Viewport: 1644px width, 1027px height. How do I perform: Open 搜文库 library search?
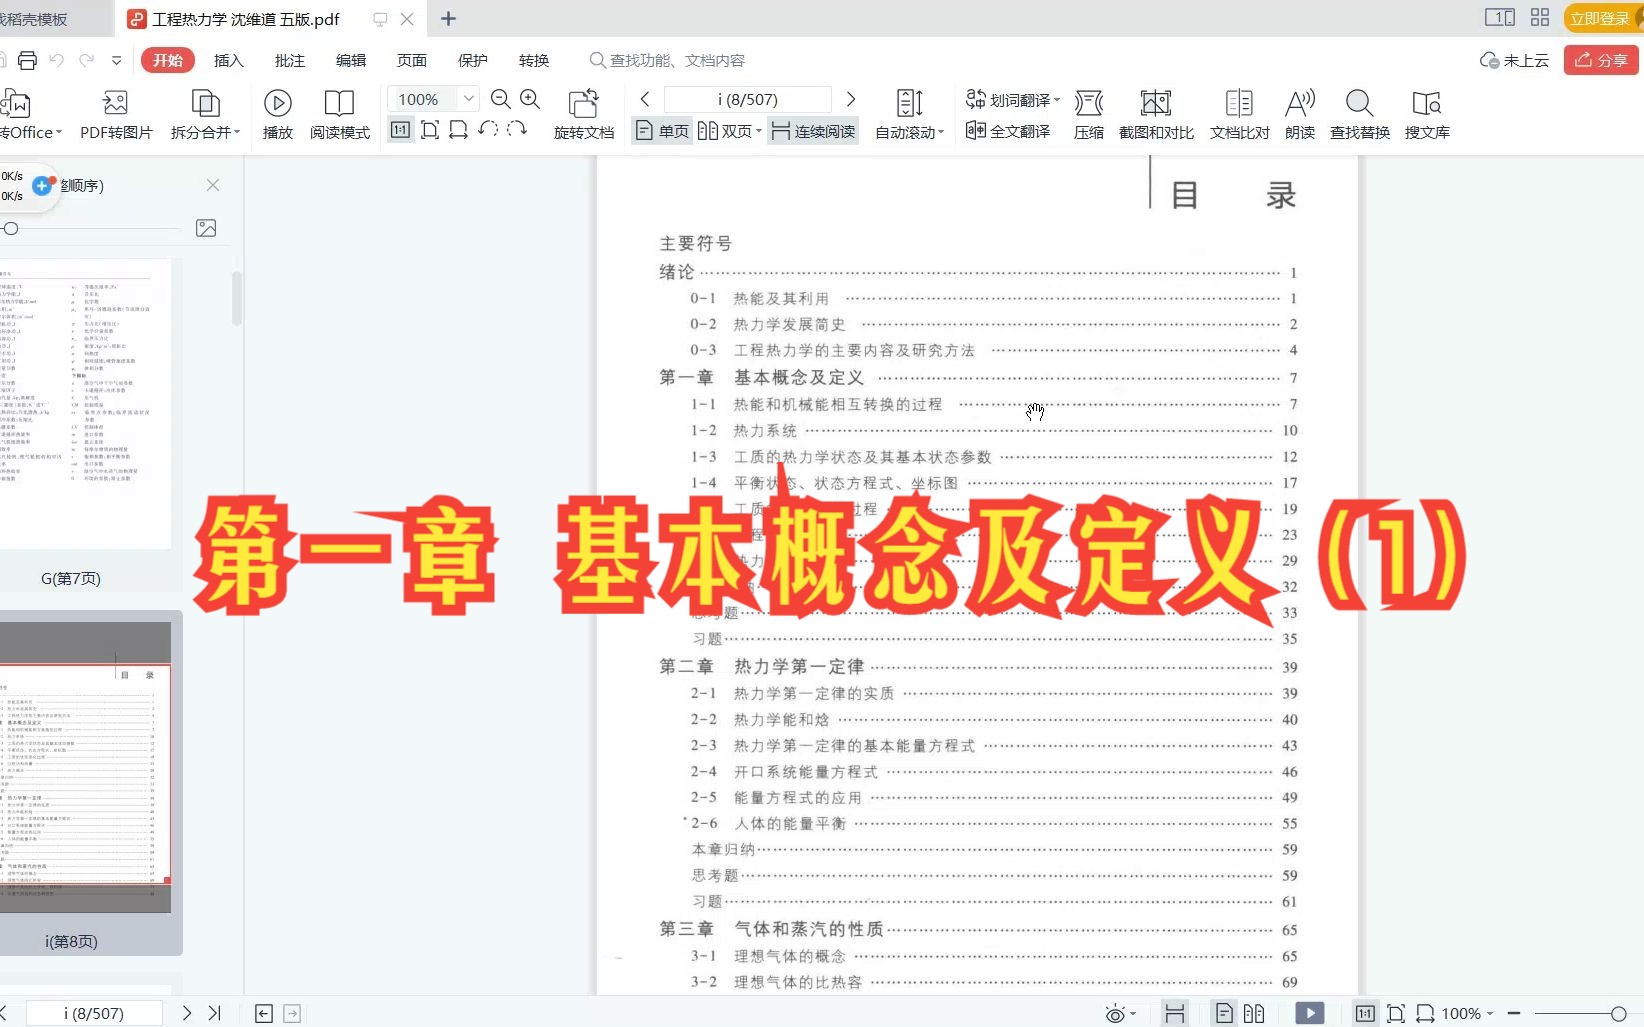click(x=1427, y=115)
